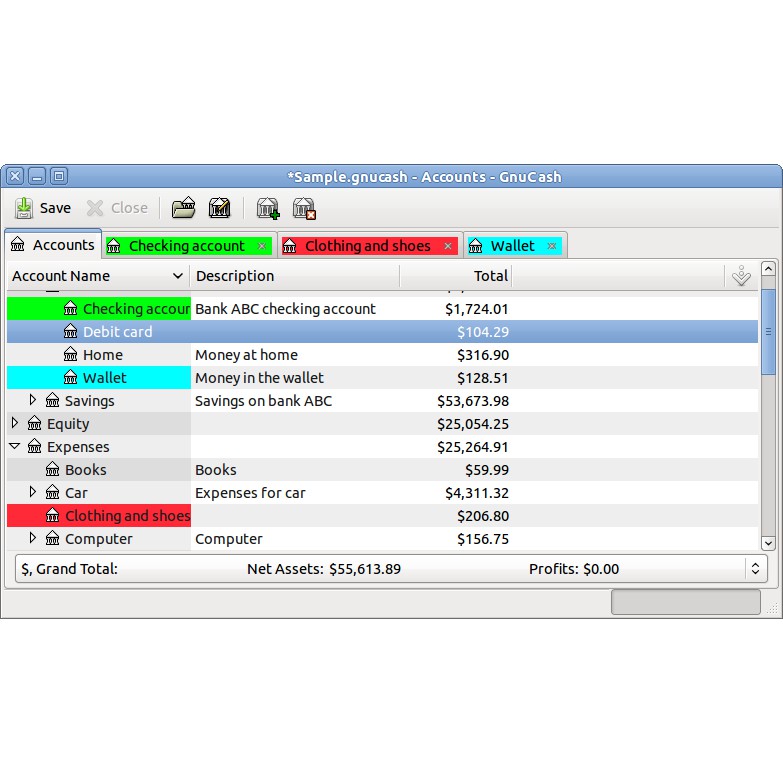Switch to the Clothing and shoes tab
Image resolution: width=783 pixels, height=783 pixels.
(367, 246)
